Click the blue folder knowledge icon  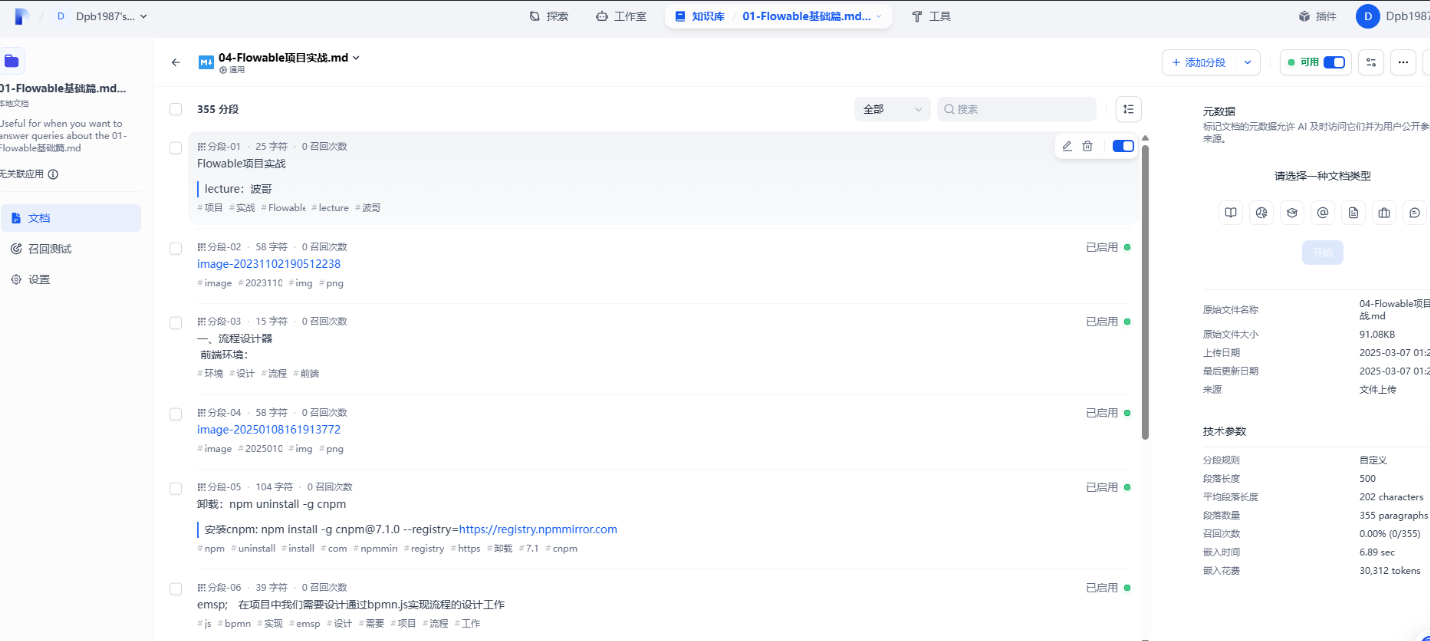pos(12,61)
